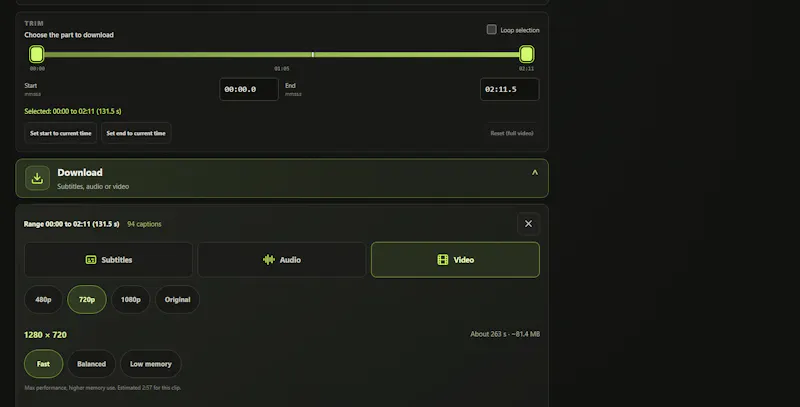Select the Original resolution option
800x407 pixels.
(x=178, y=299)
